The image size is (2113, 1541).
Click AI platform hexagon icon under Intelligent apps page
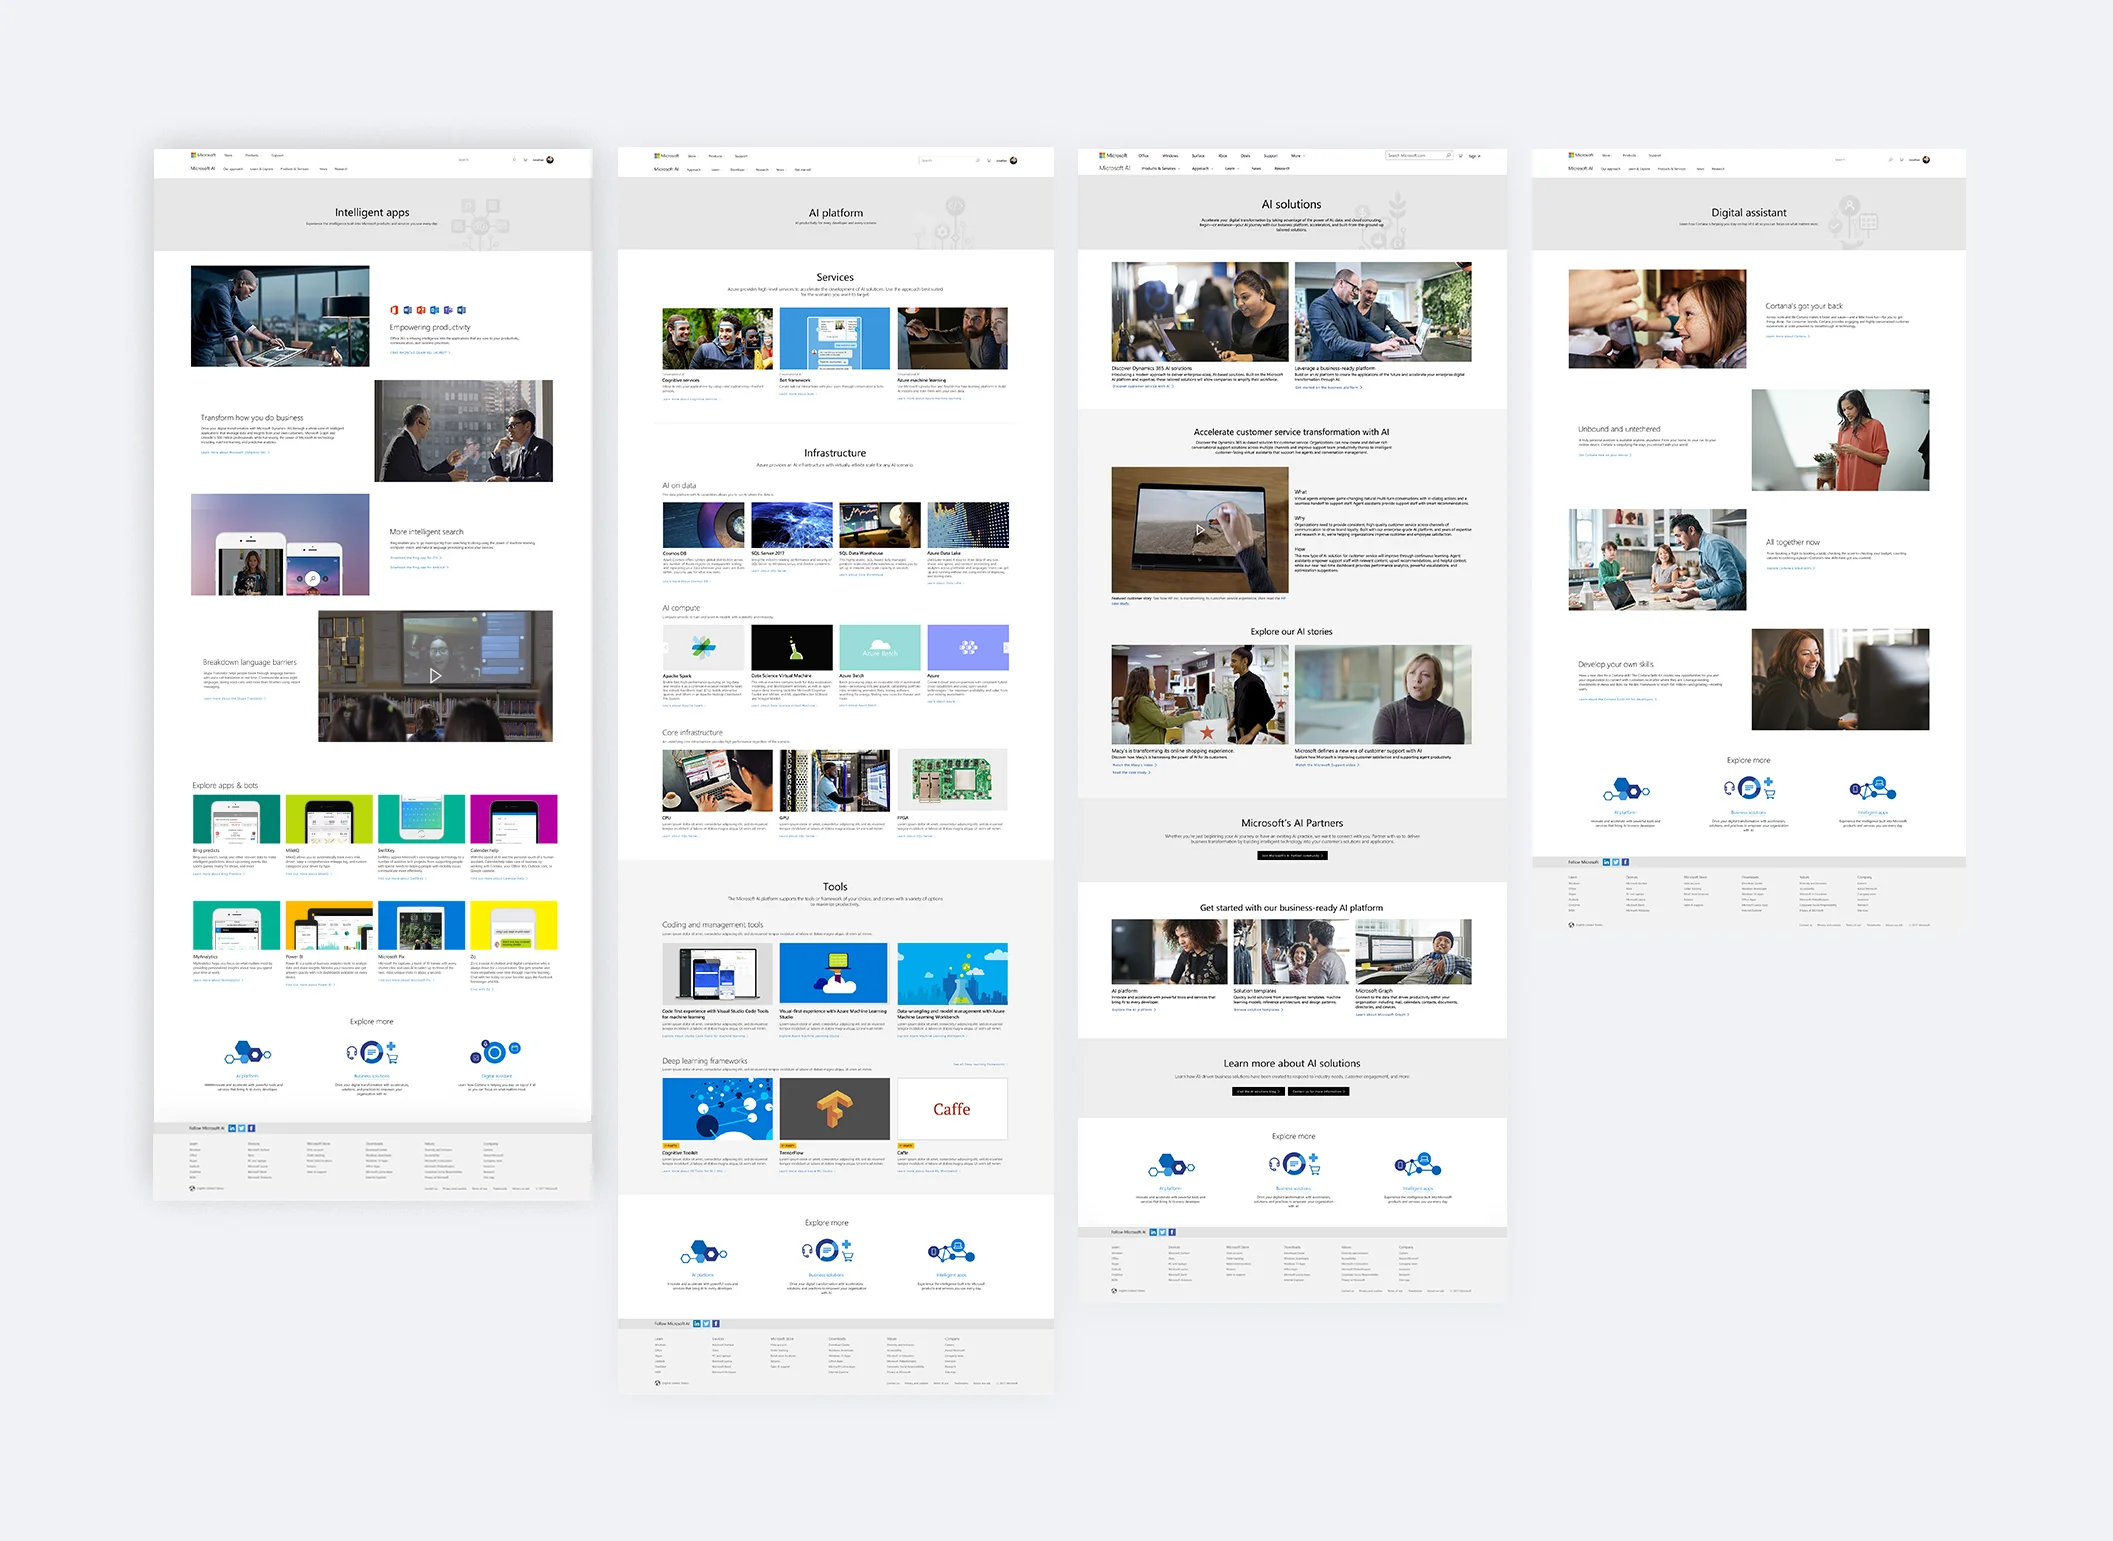[x=247, y=1053]
